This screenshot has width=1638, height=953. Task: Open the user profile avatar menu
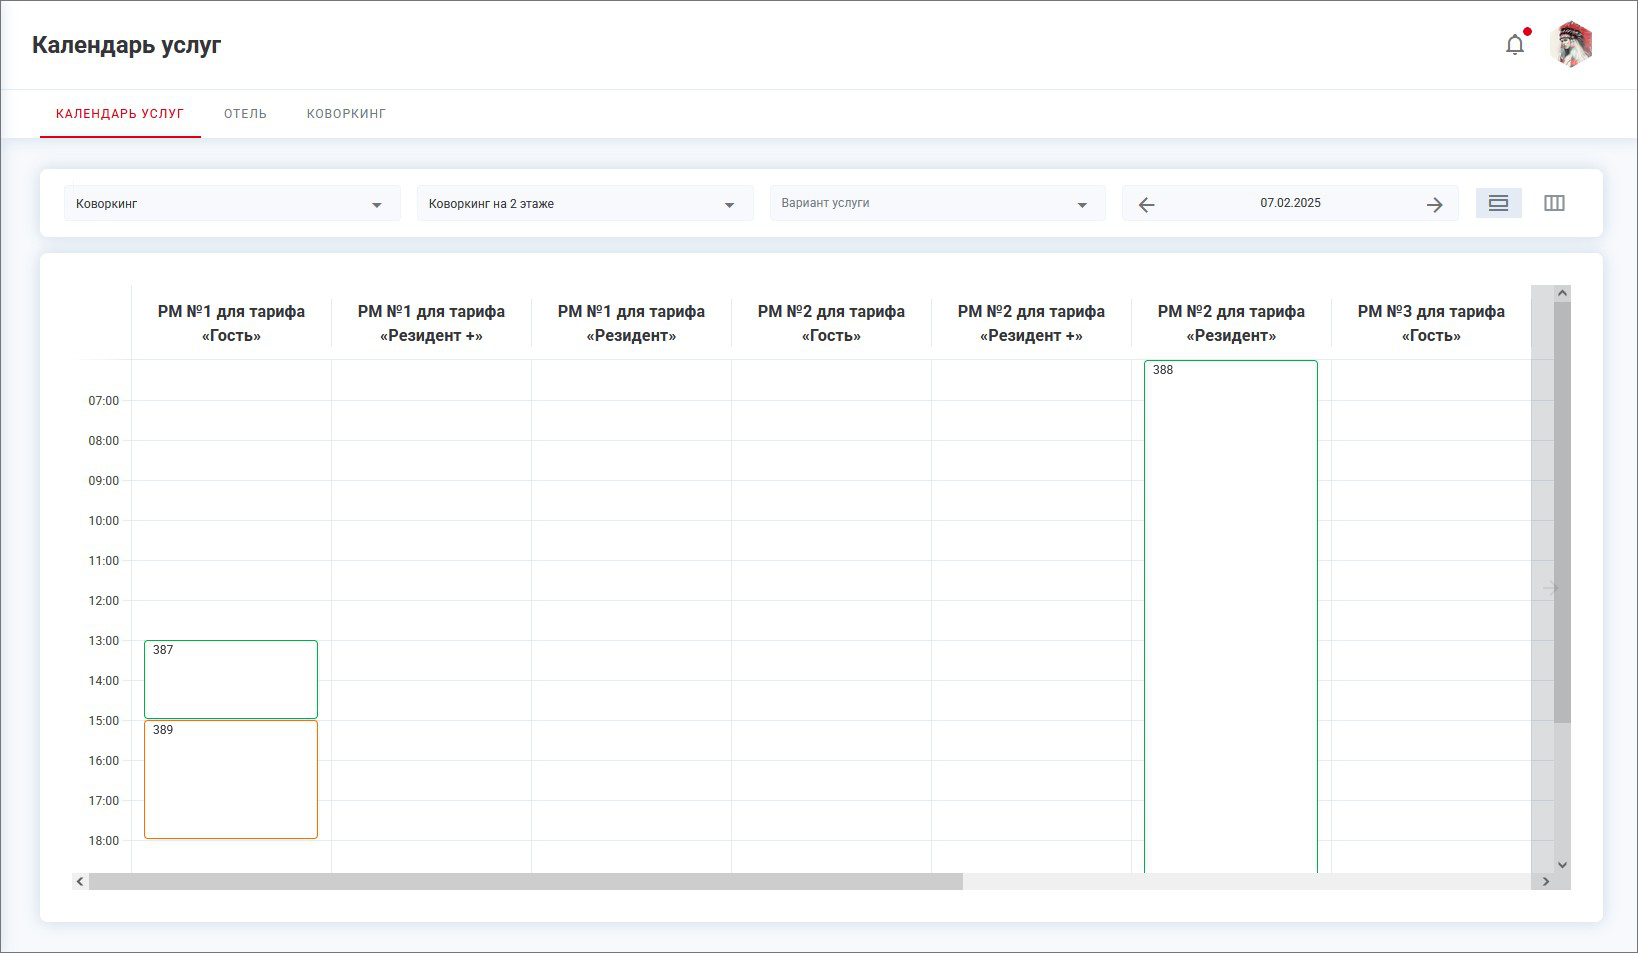click(1570, 45)
